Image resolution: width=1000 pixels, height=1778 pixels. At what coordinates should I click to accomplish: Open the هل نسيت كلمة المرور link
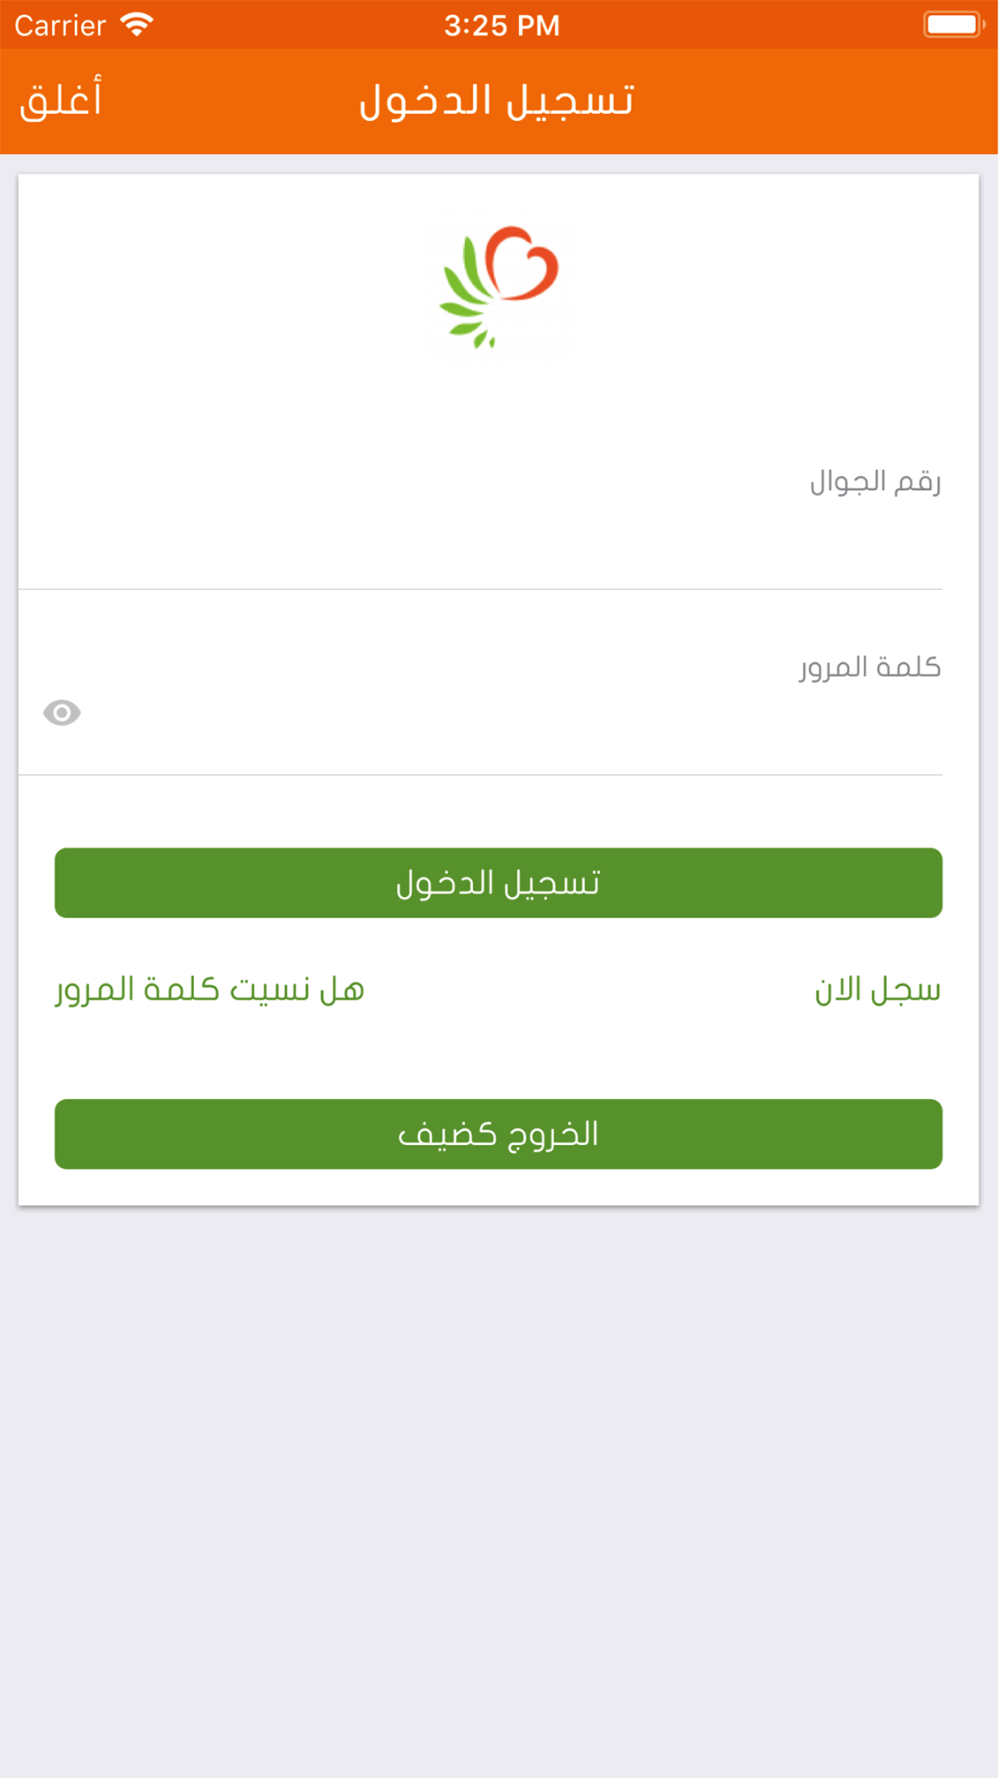pyautogui.click(x=210, y=990)
